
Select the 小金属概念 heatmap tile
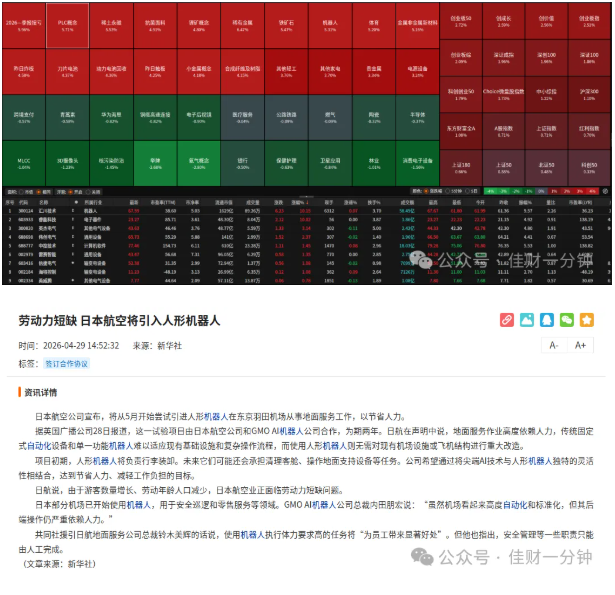pyautogui.click(x=198, y=71)
